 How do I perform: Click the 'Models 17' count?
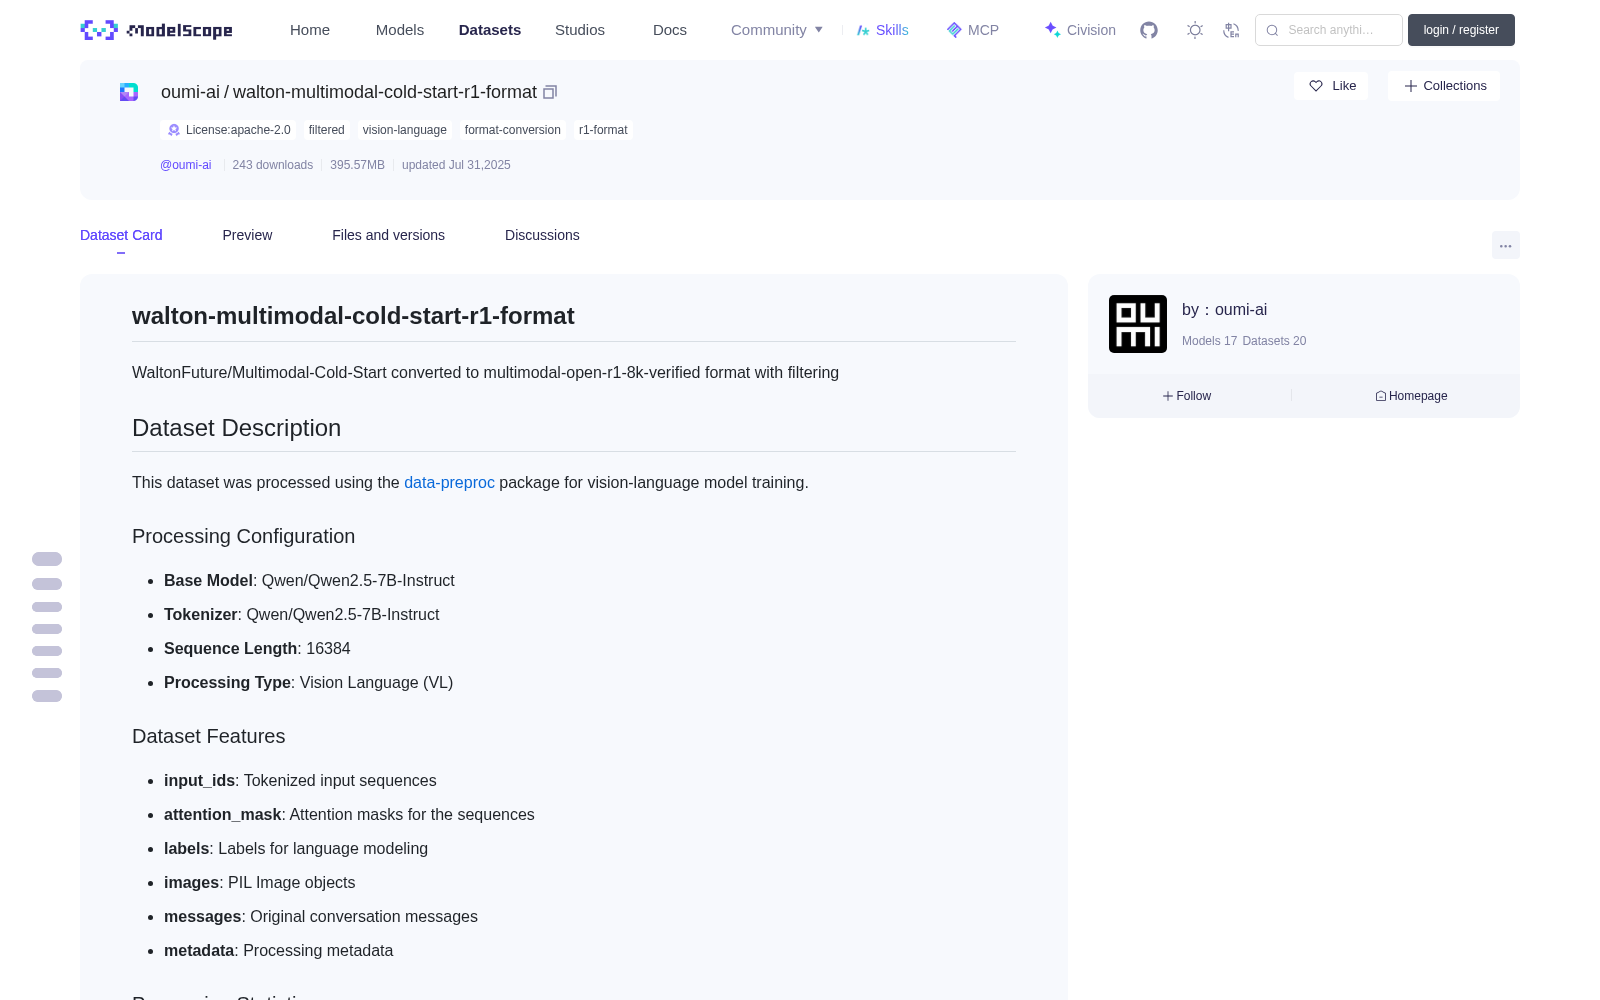pyautogui.click(x=1209, y=341)
